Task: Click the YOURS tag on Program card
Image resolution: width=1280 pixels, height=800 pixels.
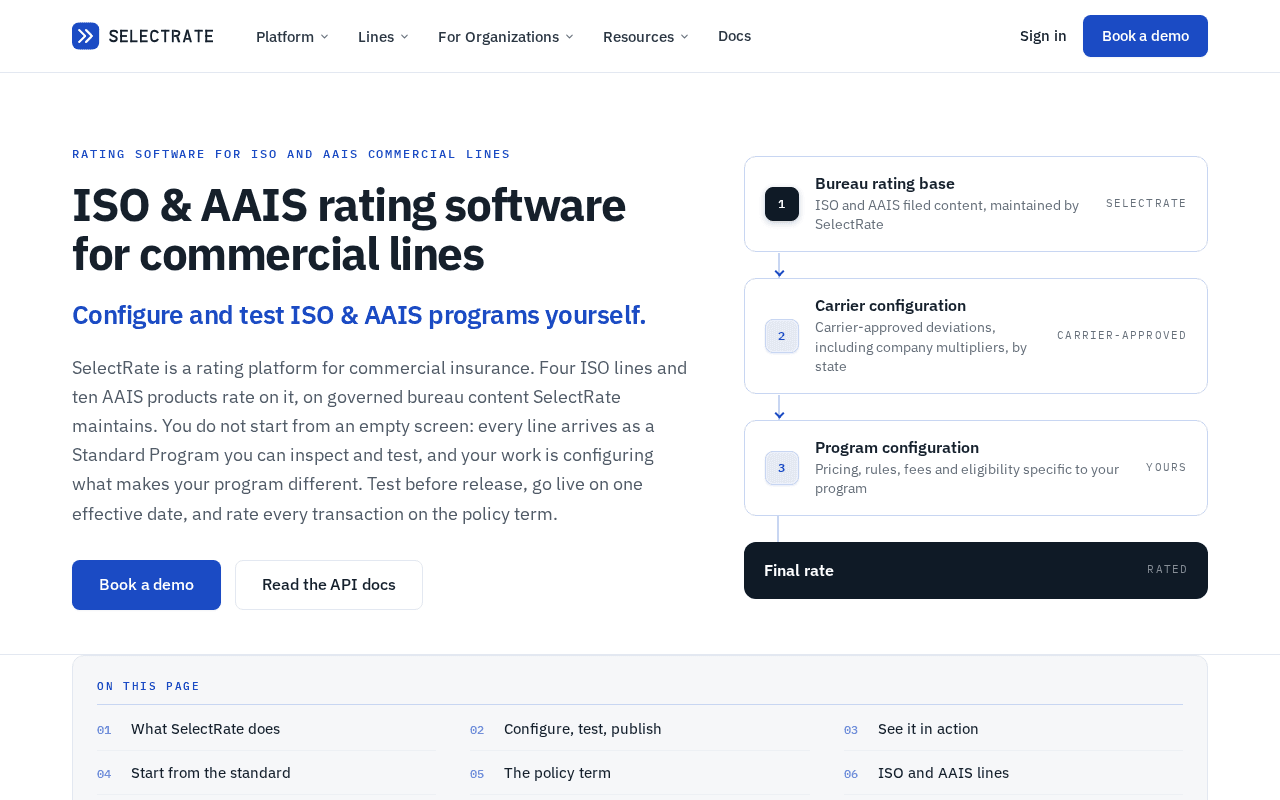Action: (x=1166, y=468)
